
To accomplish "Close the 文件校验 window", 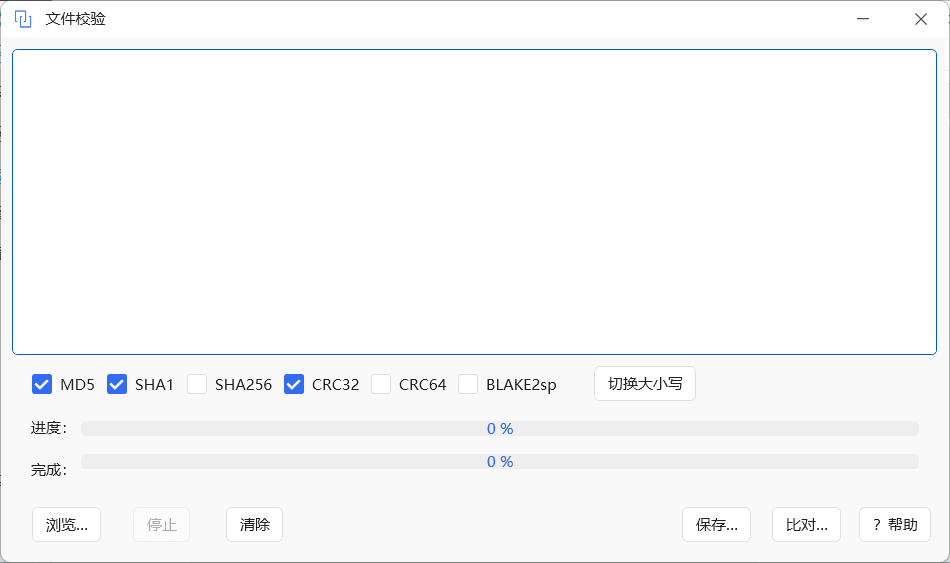I will tap(921, 19).
